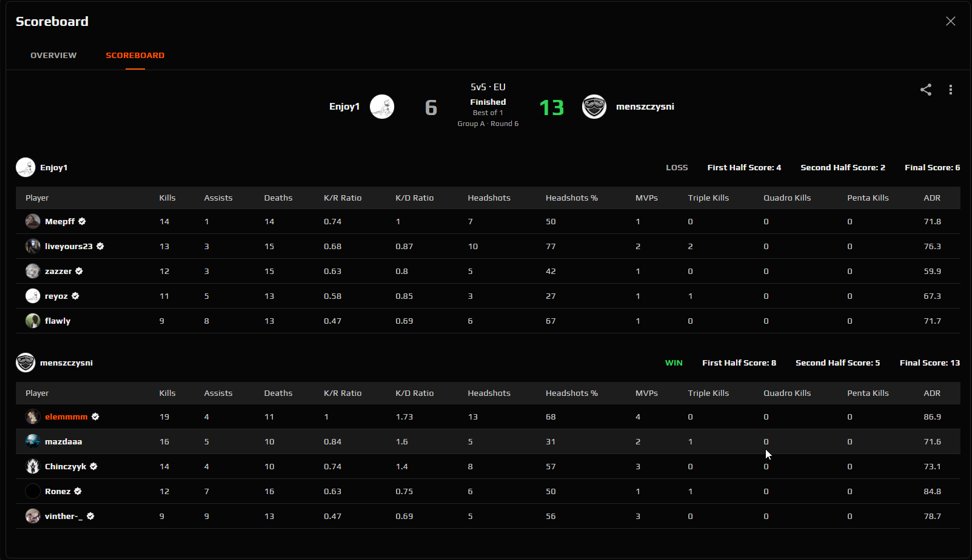Open vinther-_ player avatar
This screenshot has width=972, height=560.
(x=33, y=516)
